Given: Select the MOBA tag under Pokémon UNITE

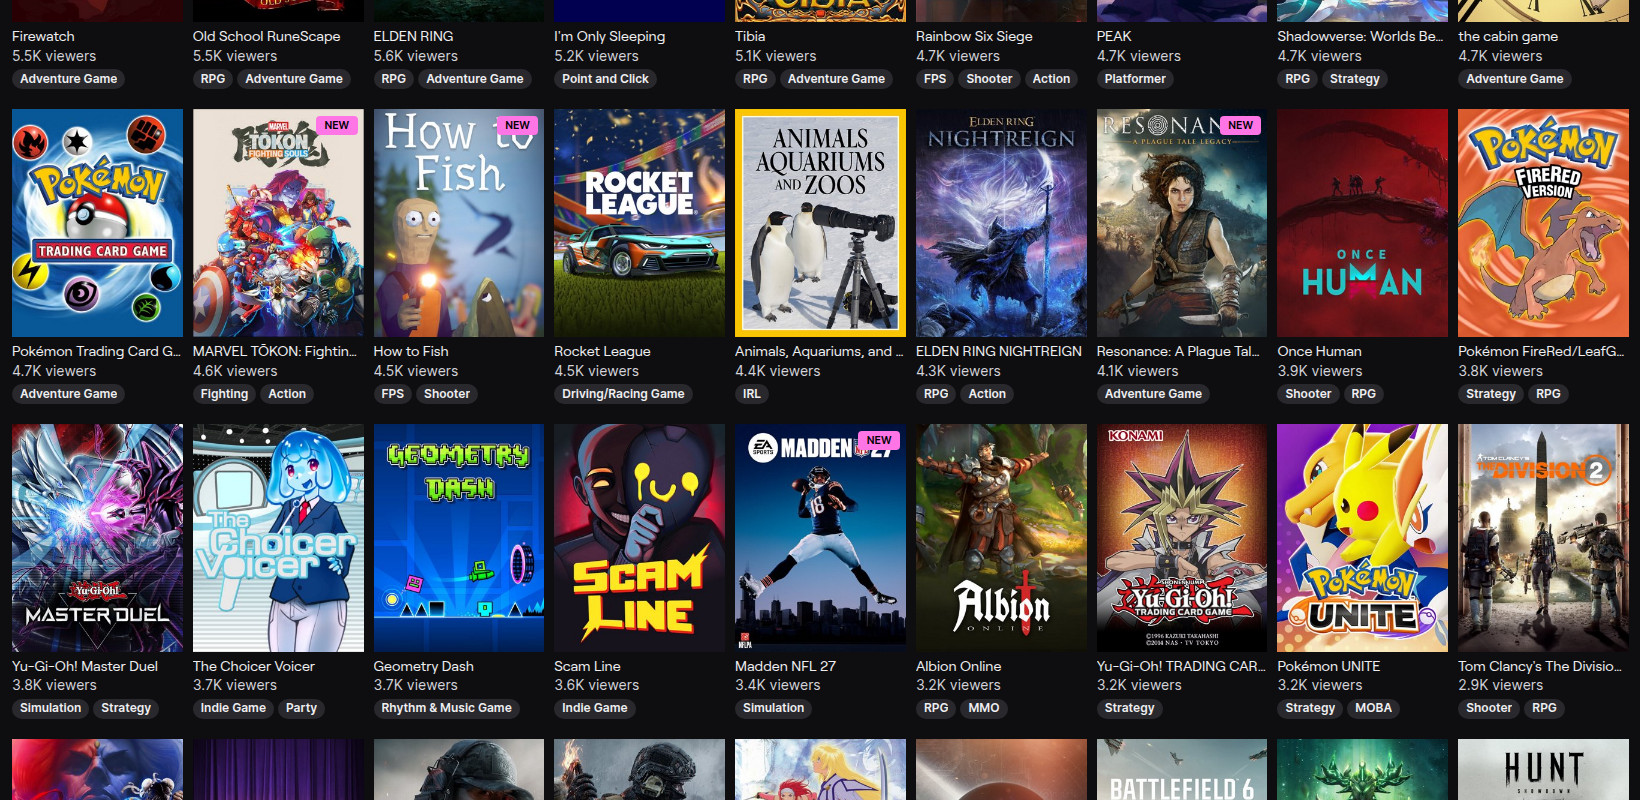Looking at the screenshot, I should (x=1373, y=708).
